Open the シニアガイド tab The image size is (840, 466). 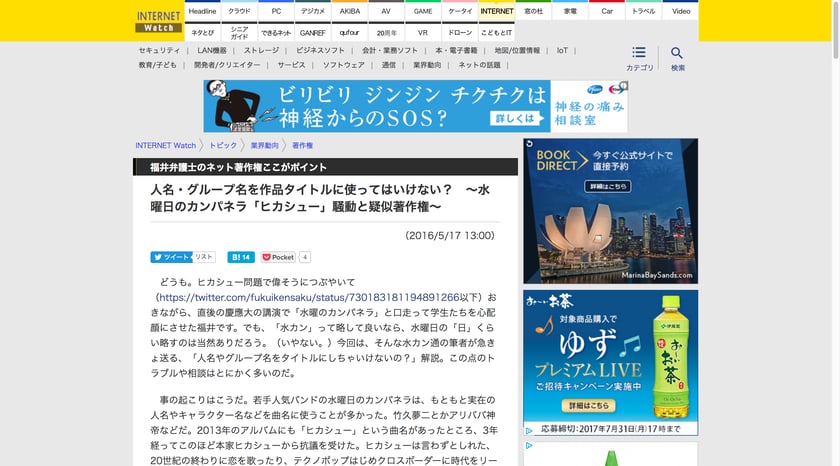click(x=239, y=33)
